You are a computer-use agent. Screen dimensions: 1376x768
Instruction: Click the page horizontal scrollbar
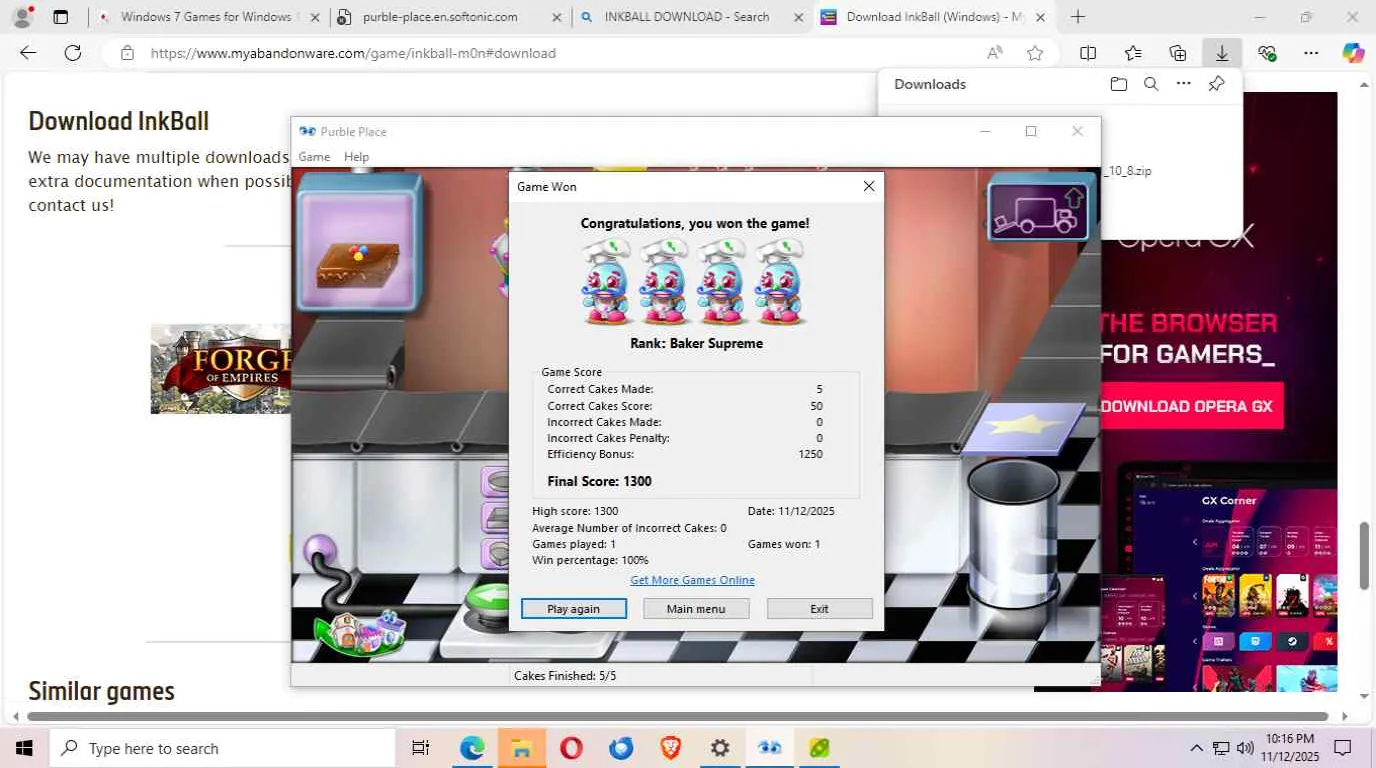(x=678, y=716)
